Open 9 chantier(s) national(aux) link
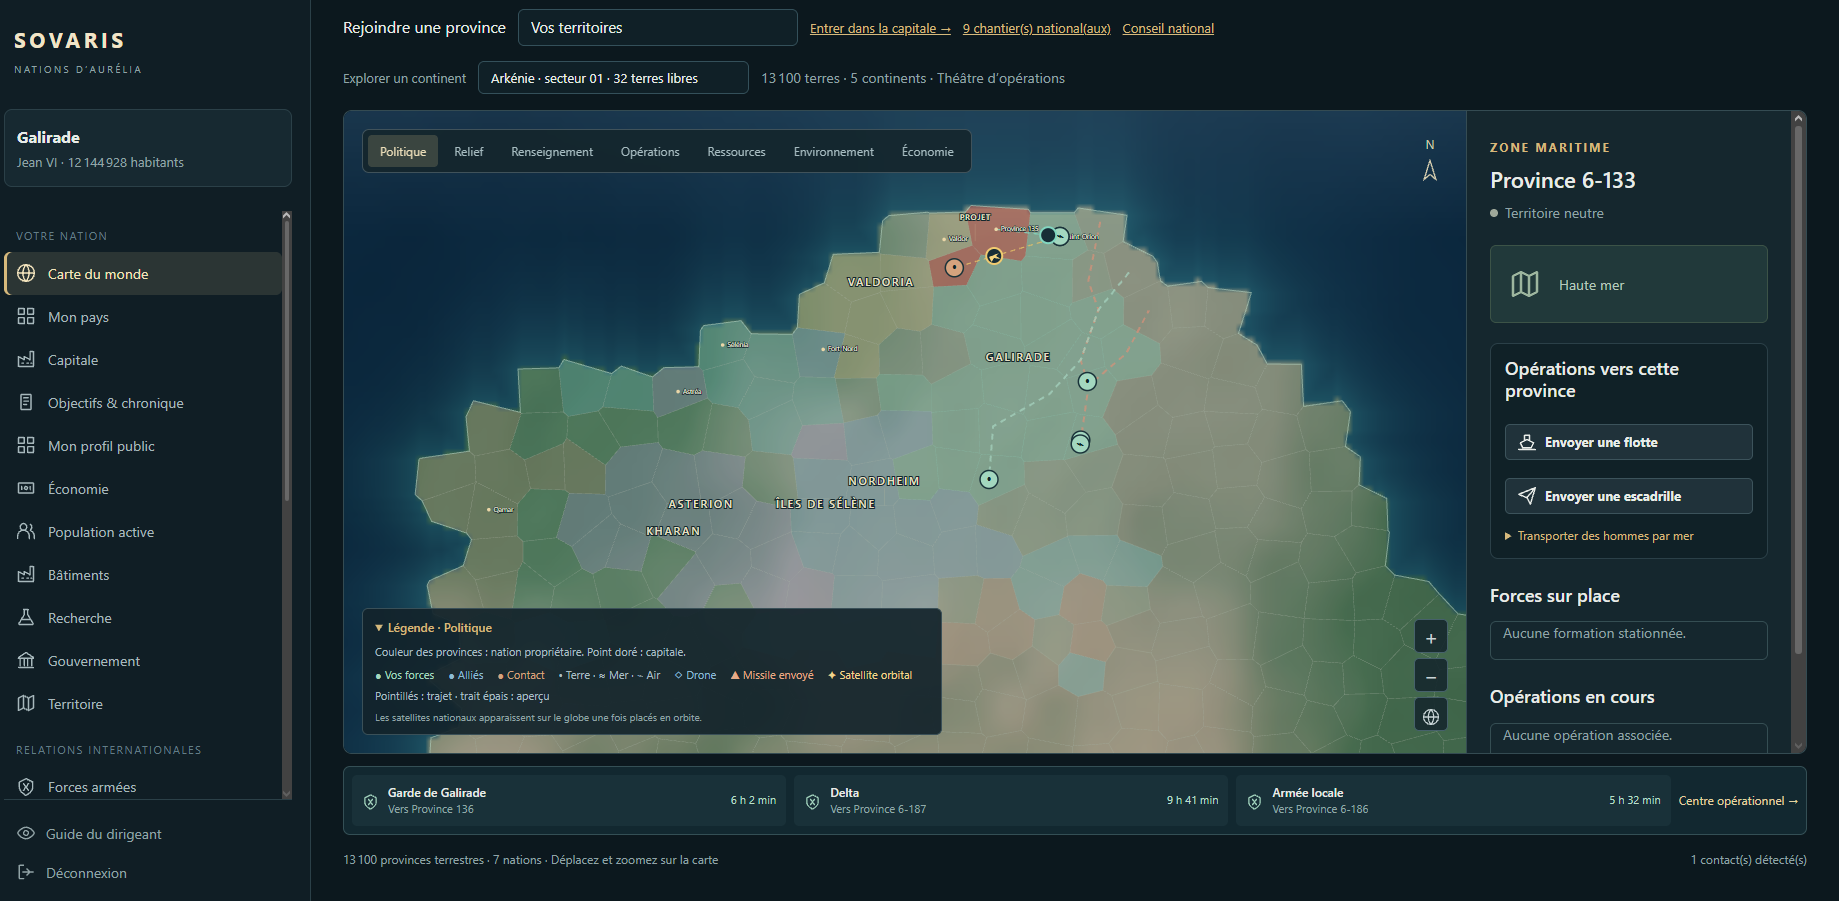 pyautogui.click(x=1036, y=28)
